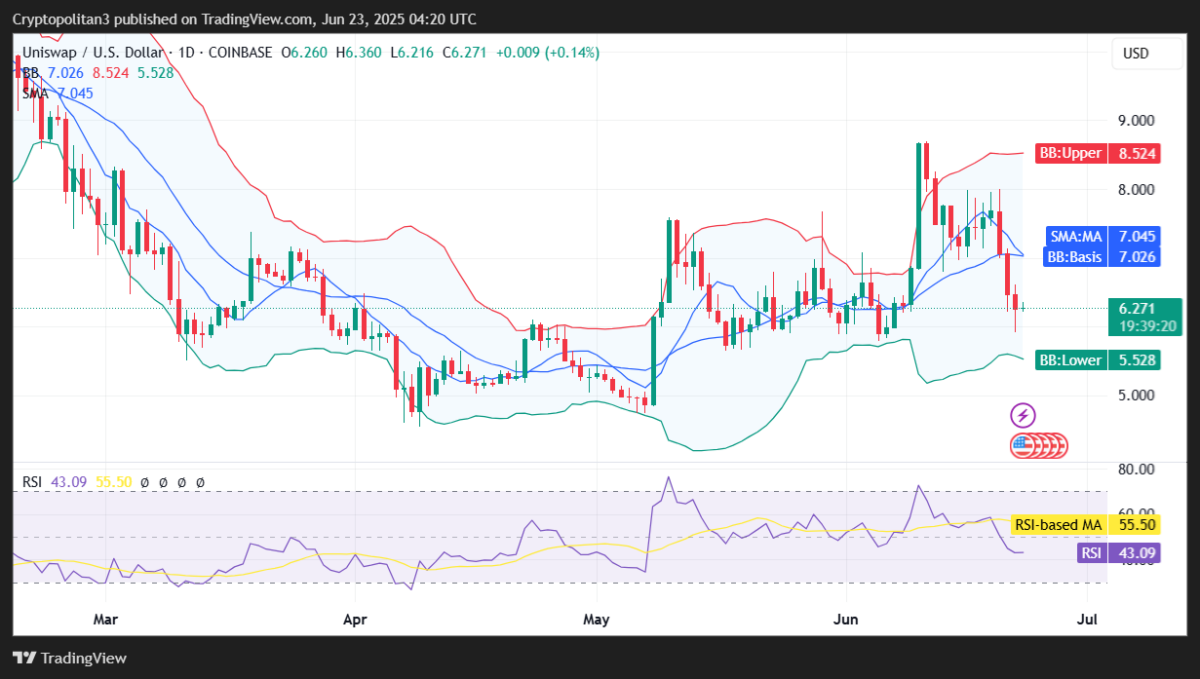Click the 43.09 purple value tag on axis
1200x679 pixels.
[1134, 552]
